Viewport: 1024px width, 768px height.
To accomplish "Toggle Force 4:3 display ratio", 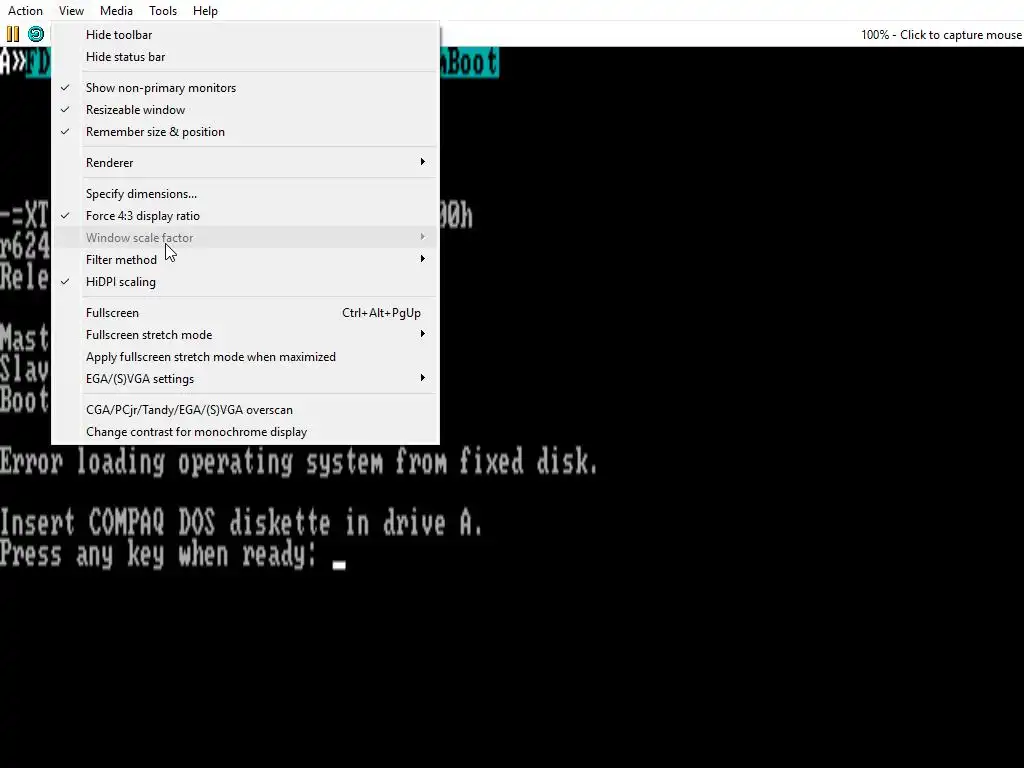I will pyautogui.click(x=245, y=216).
